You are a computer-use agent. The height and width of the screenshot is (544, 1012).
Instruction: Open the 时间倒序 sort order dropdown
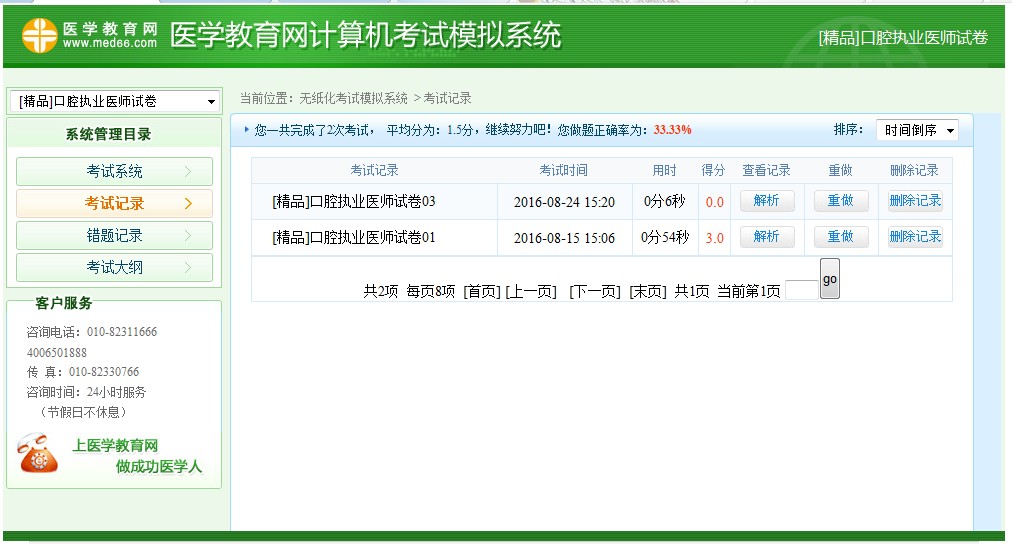tap(917, 130)
